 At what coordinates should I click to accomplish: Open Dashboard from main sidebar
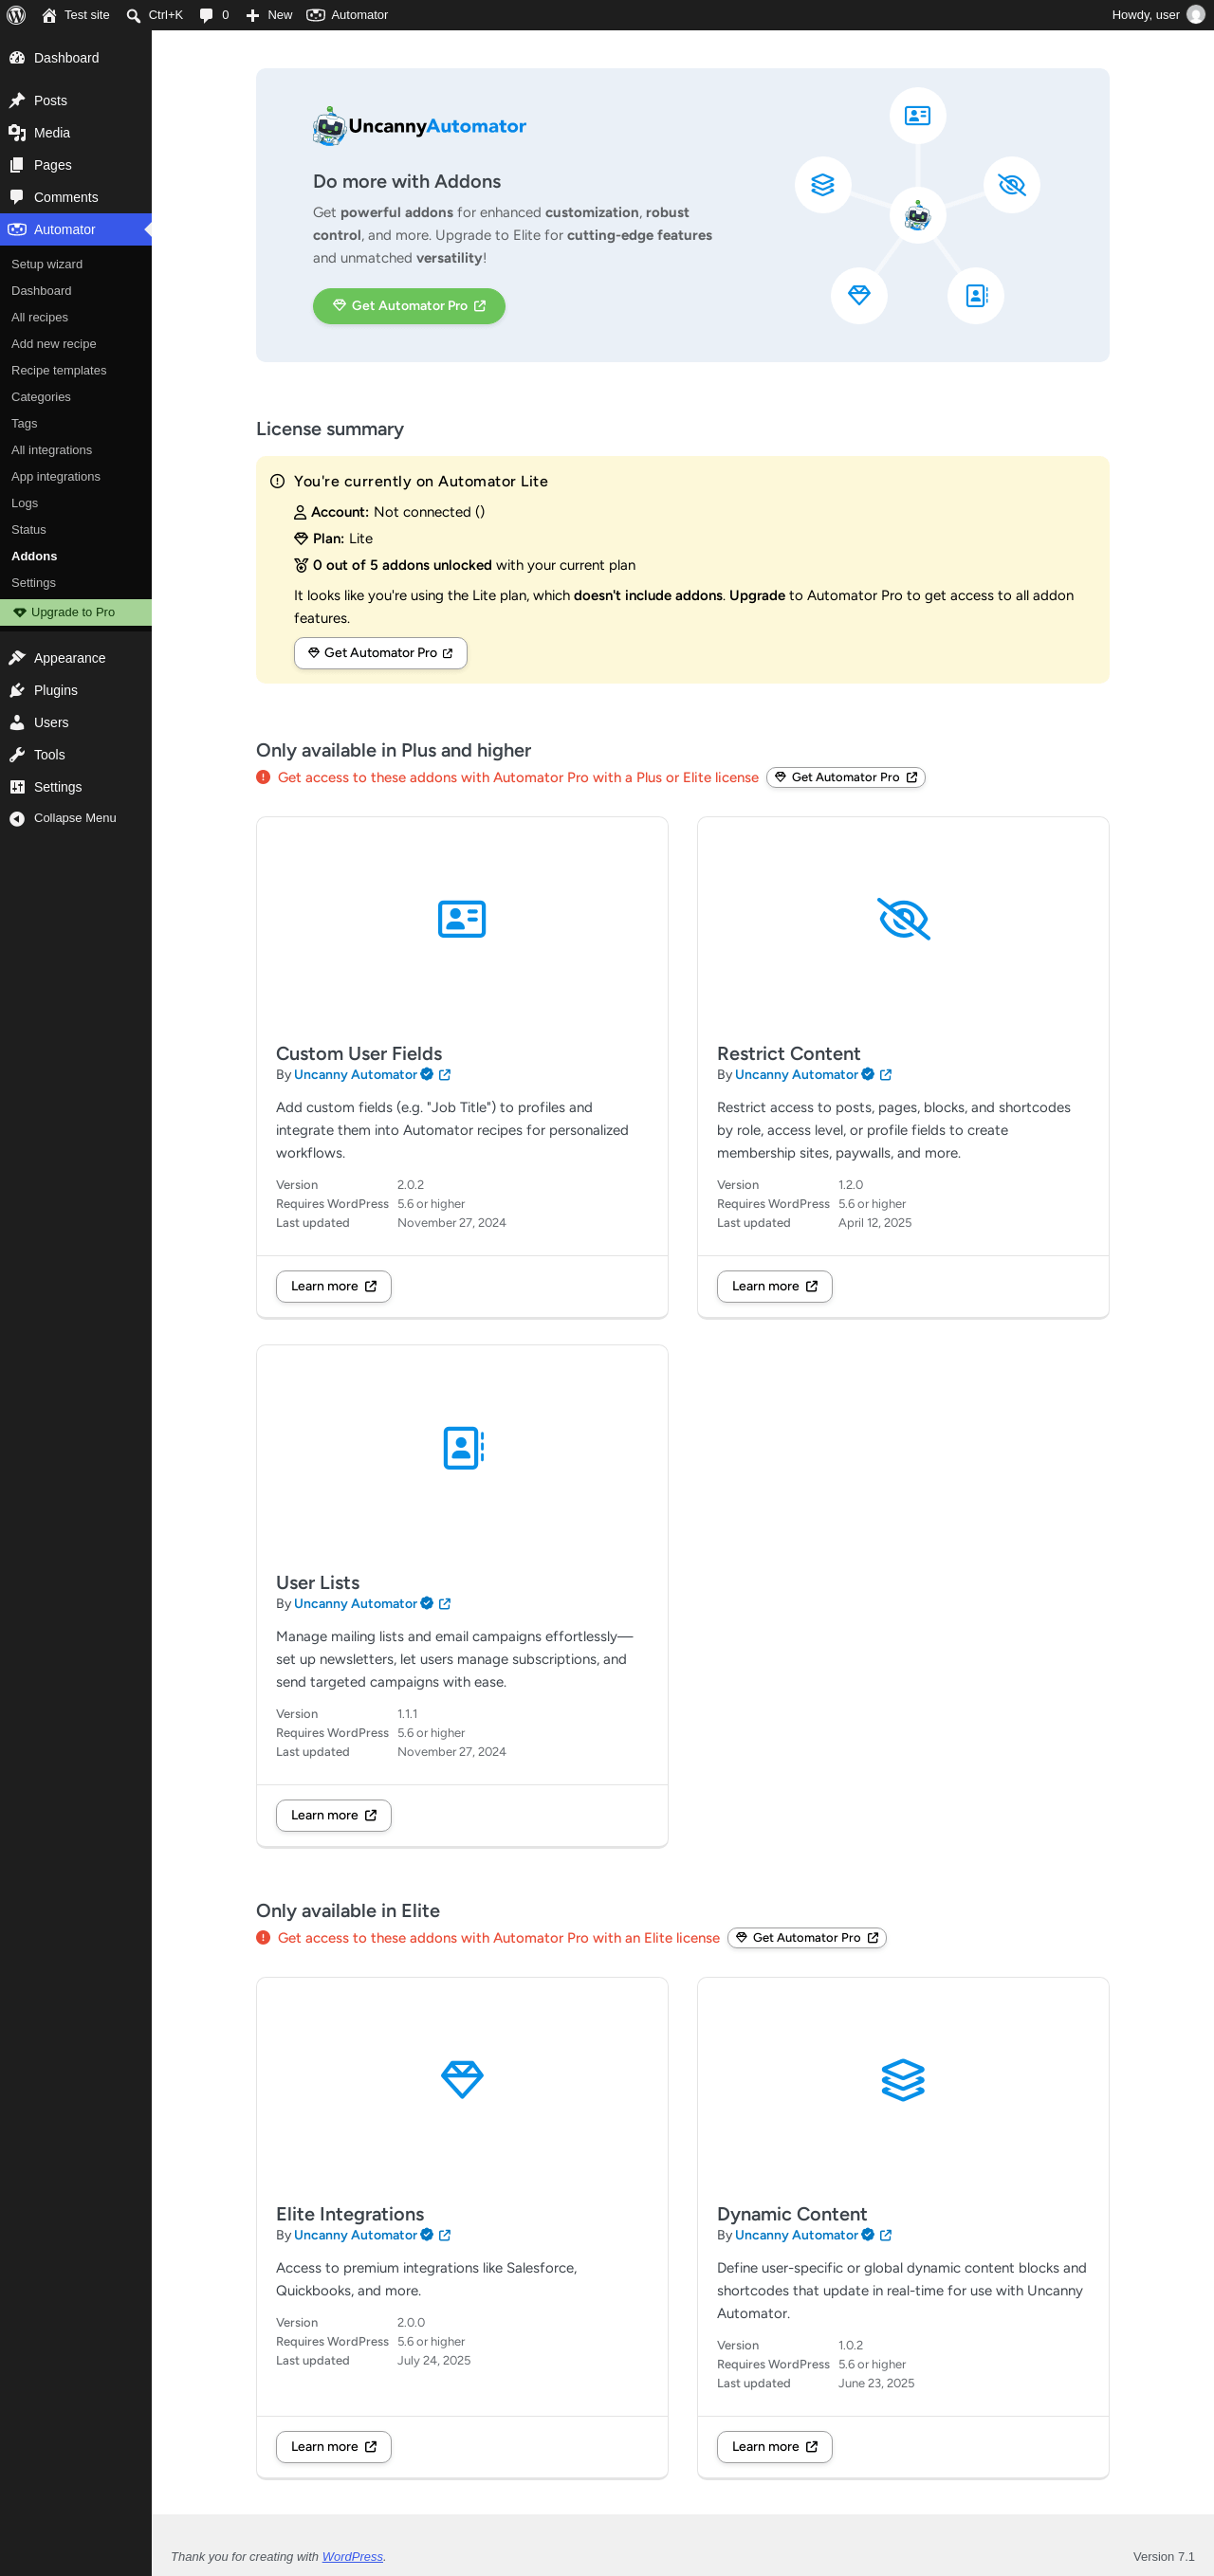(x=76, y=58)
